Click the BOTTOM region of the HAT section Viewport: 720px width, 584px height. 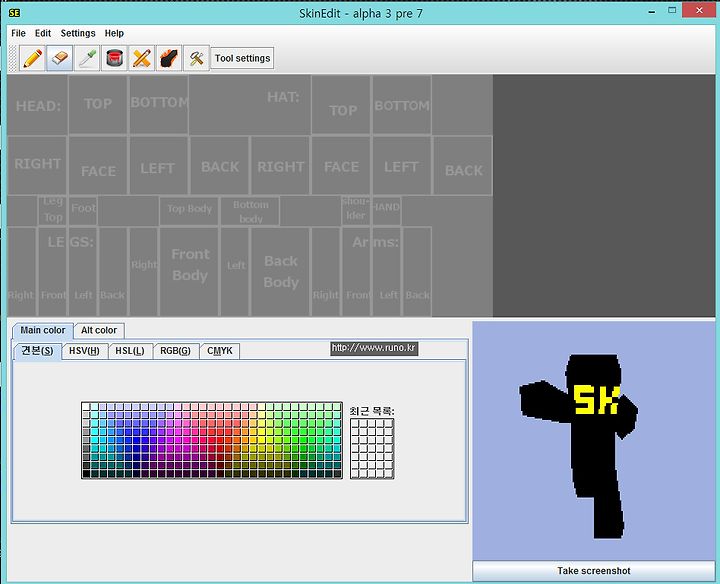click(x=402, y=105)
